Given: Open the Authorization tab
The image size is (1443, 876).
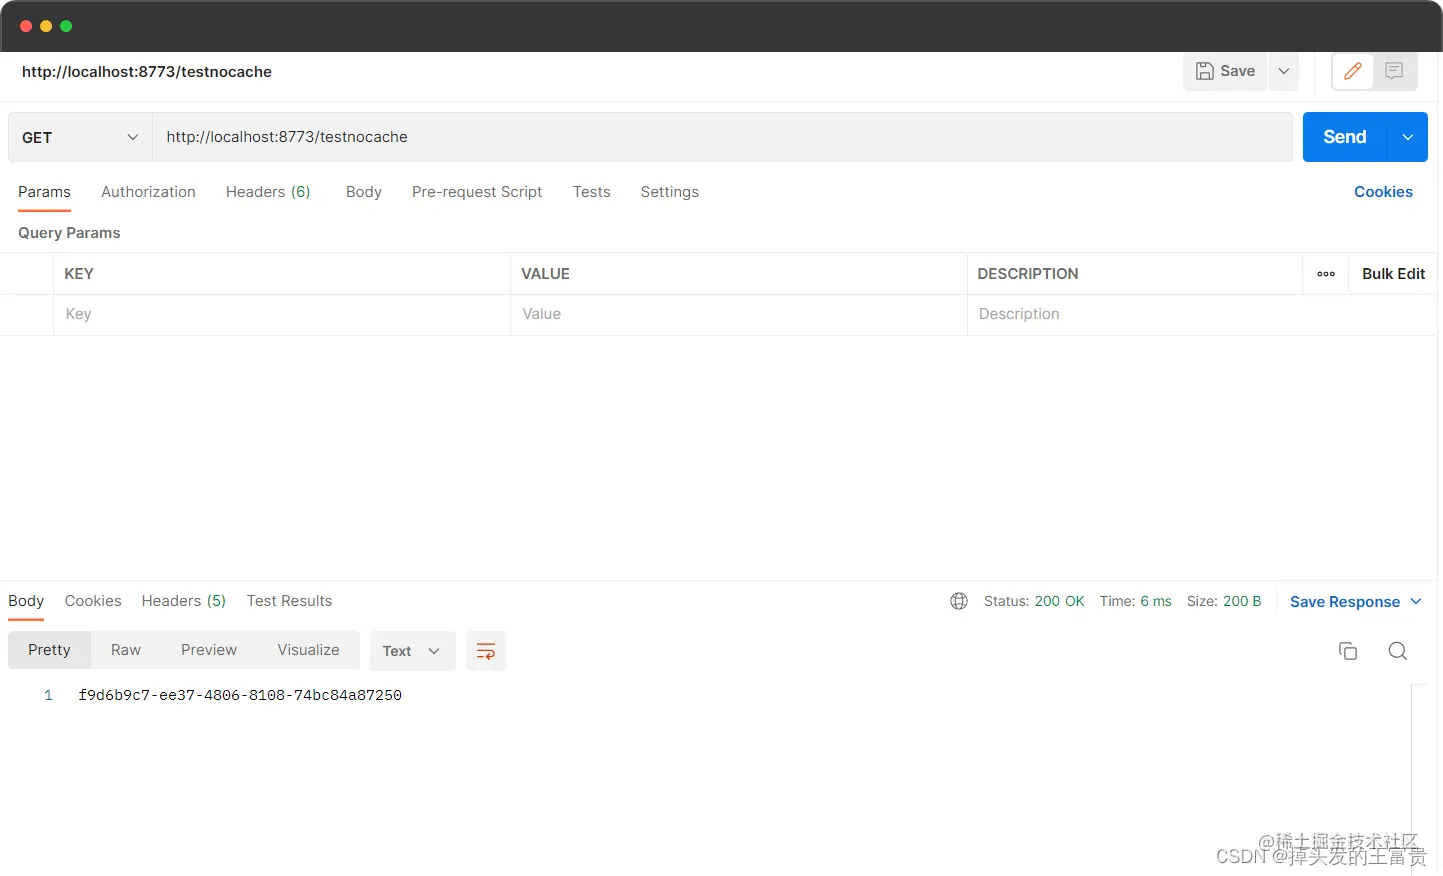Looking at the screenshot, I should click(148, 192).
